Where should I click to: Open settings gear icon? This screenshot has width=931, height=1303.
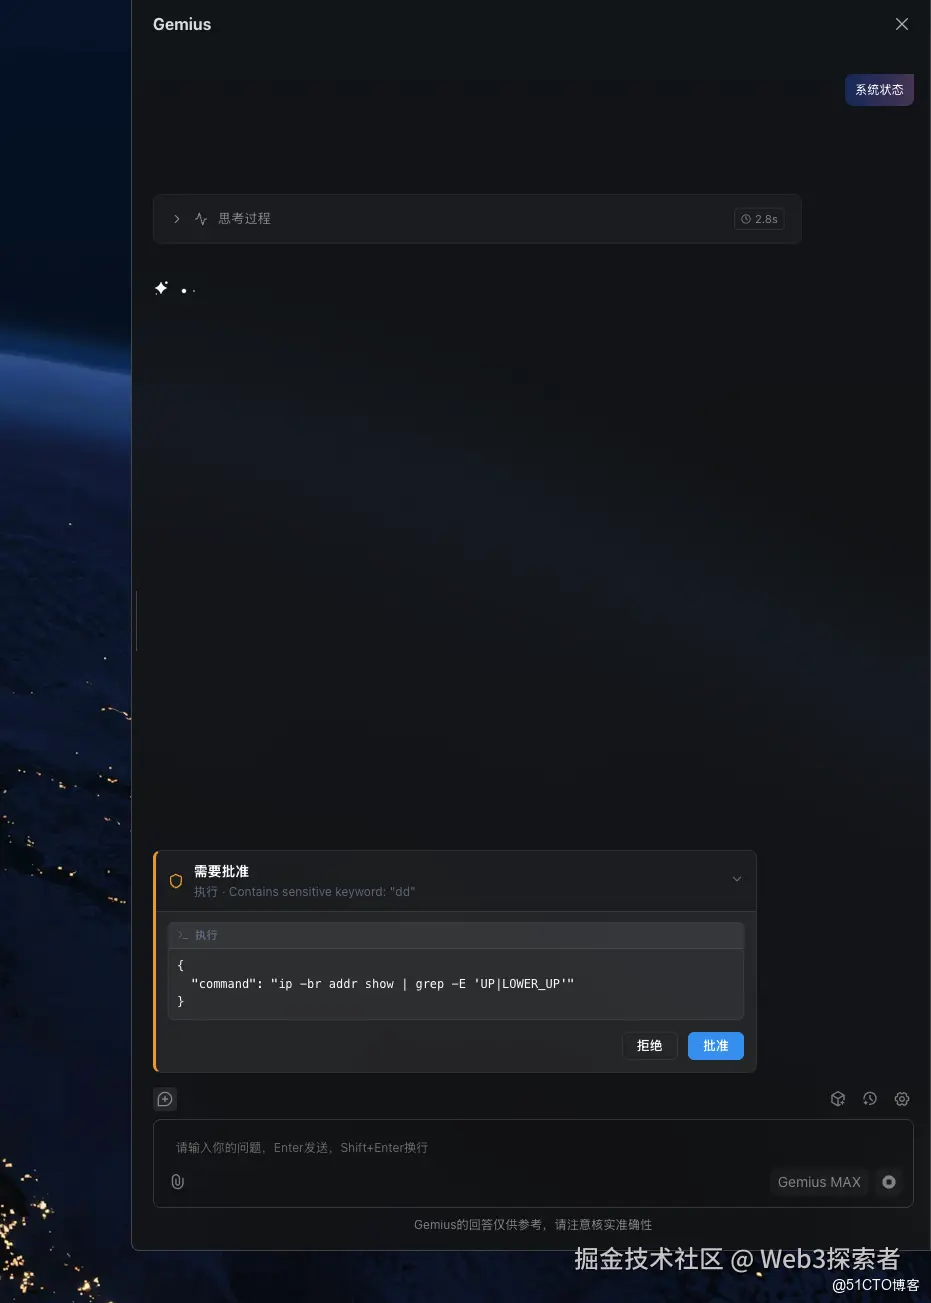point(902,1099)
